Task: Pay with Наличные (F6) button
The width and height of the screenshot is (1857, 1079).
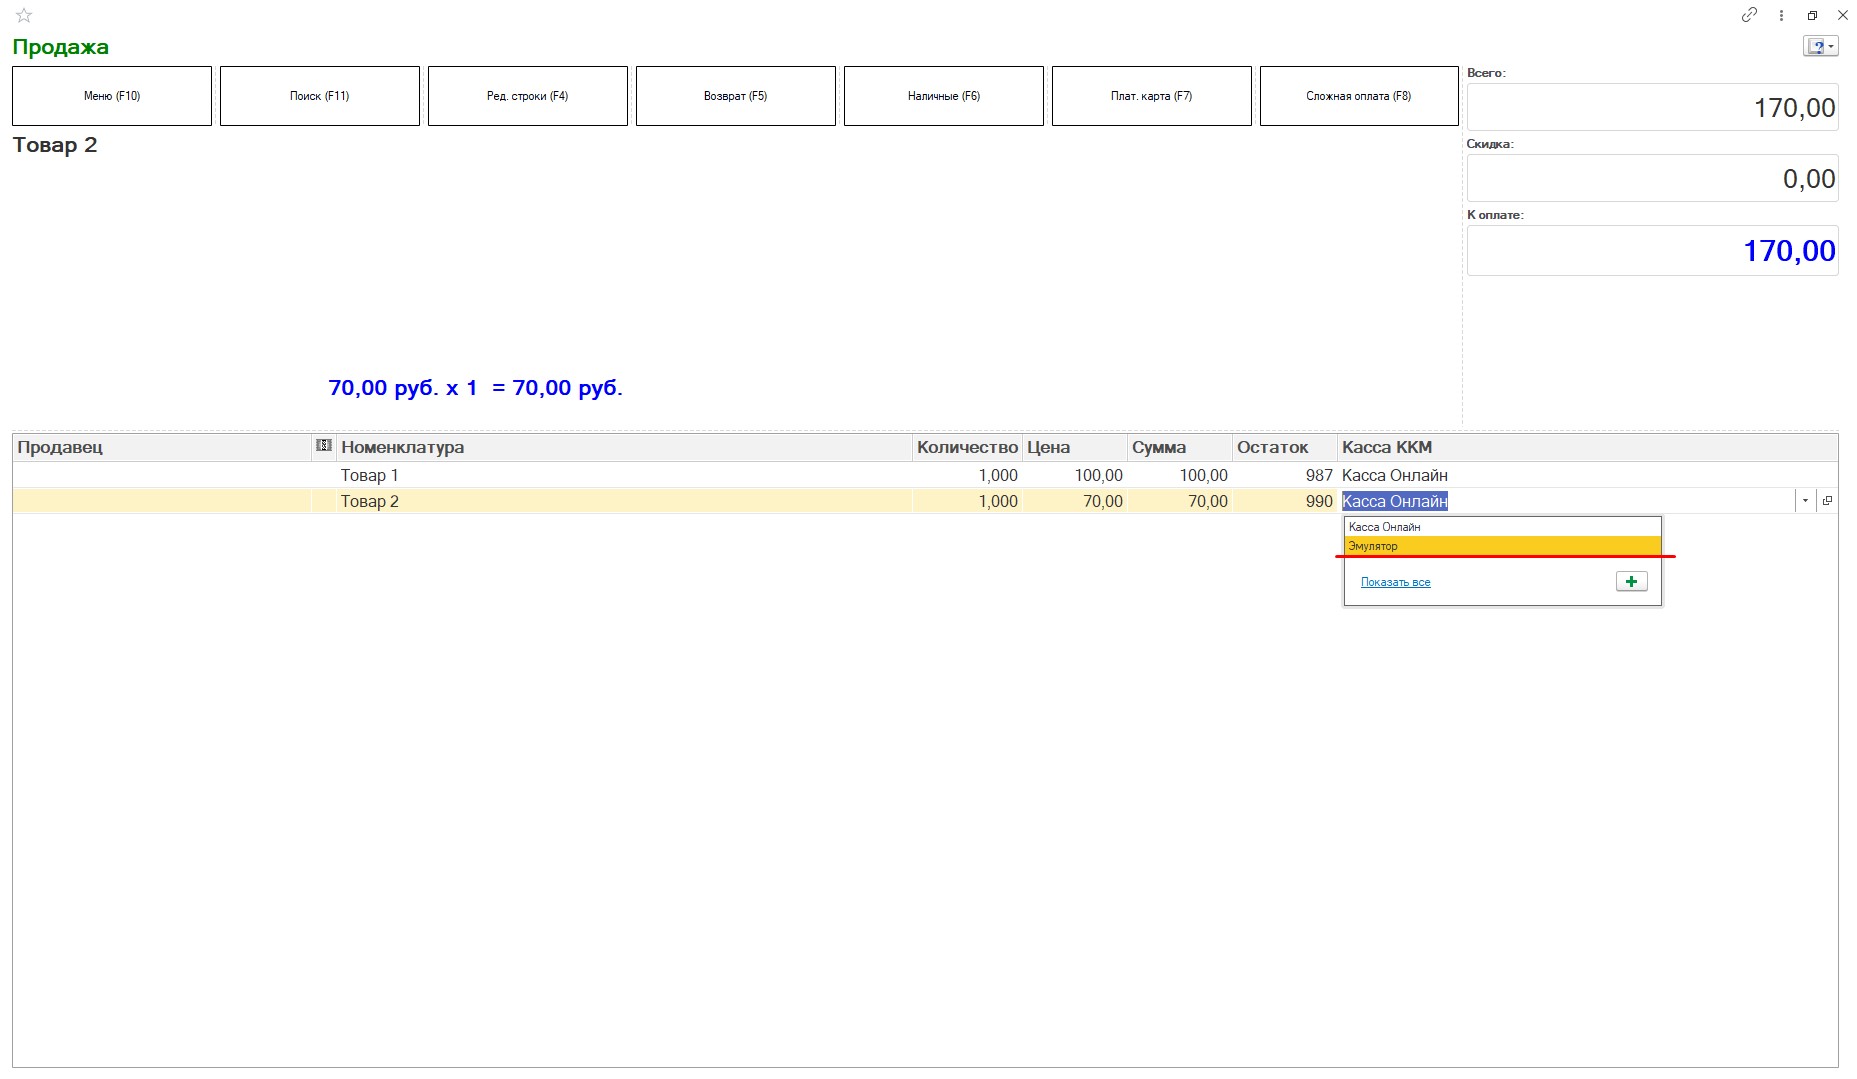Action: [x=944, y=96]
